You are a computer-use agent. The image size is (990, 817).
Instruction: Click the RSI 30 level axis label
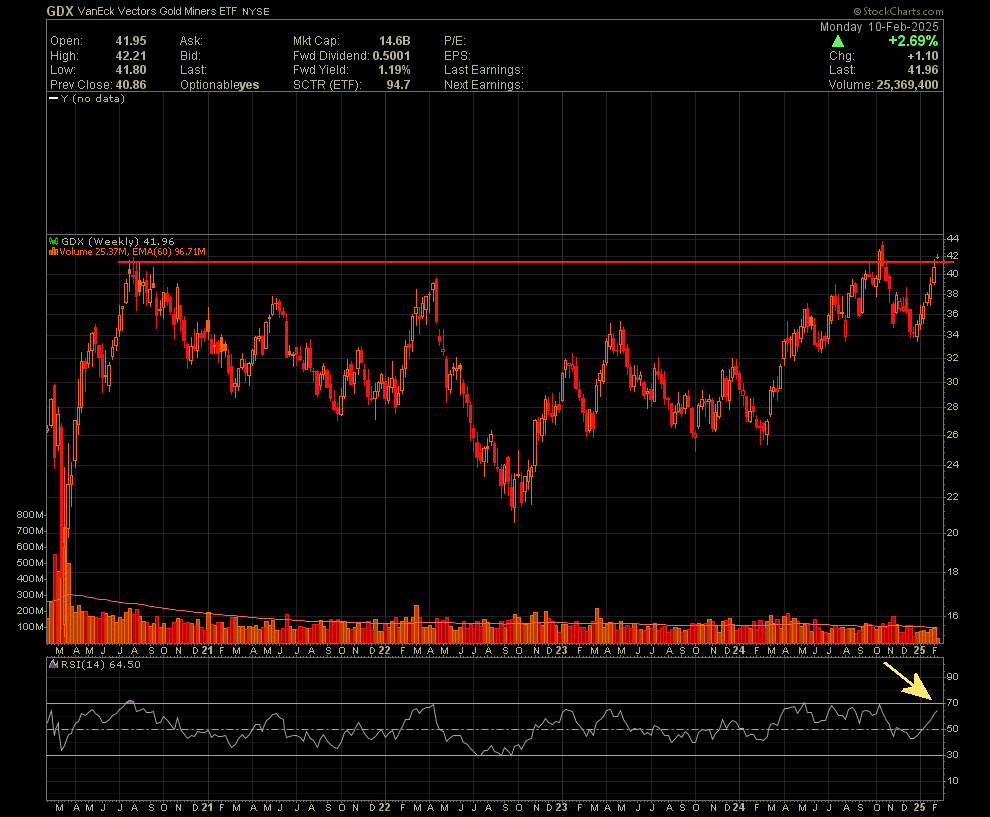(x=952, y=754)
